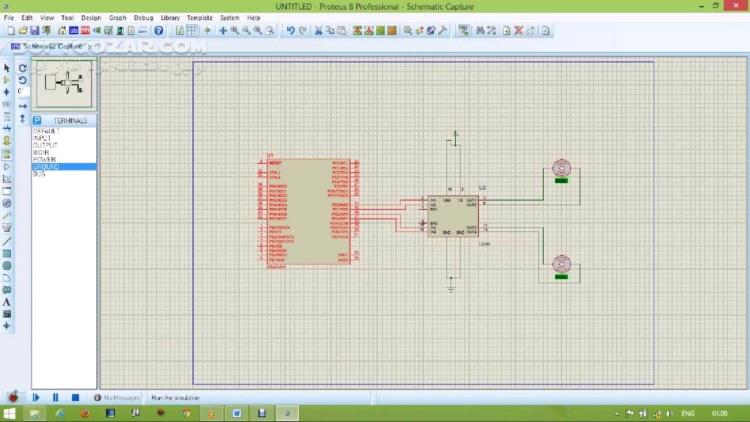Open the View menu
This screenshot has height=422, width=750.
point(47,18)
